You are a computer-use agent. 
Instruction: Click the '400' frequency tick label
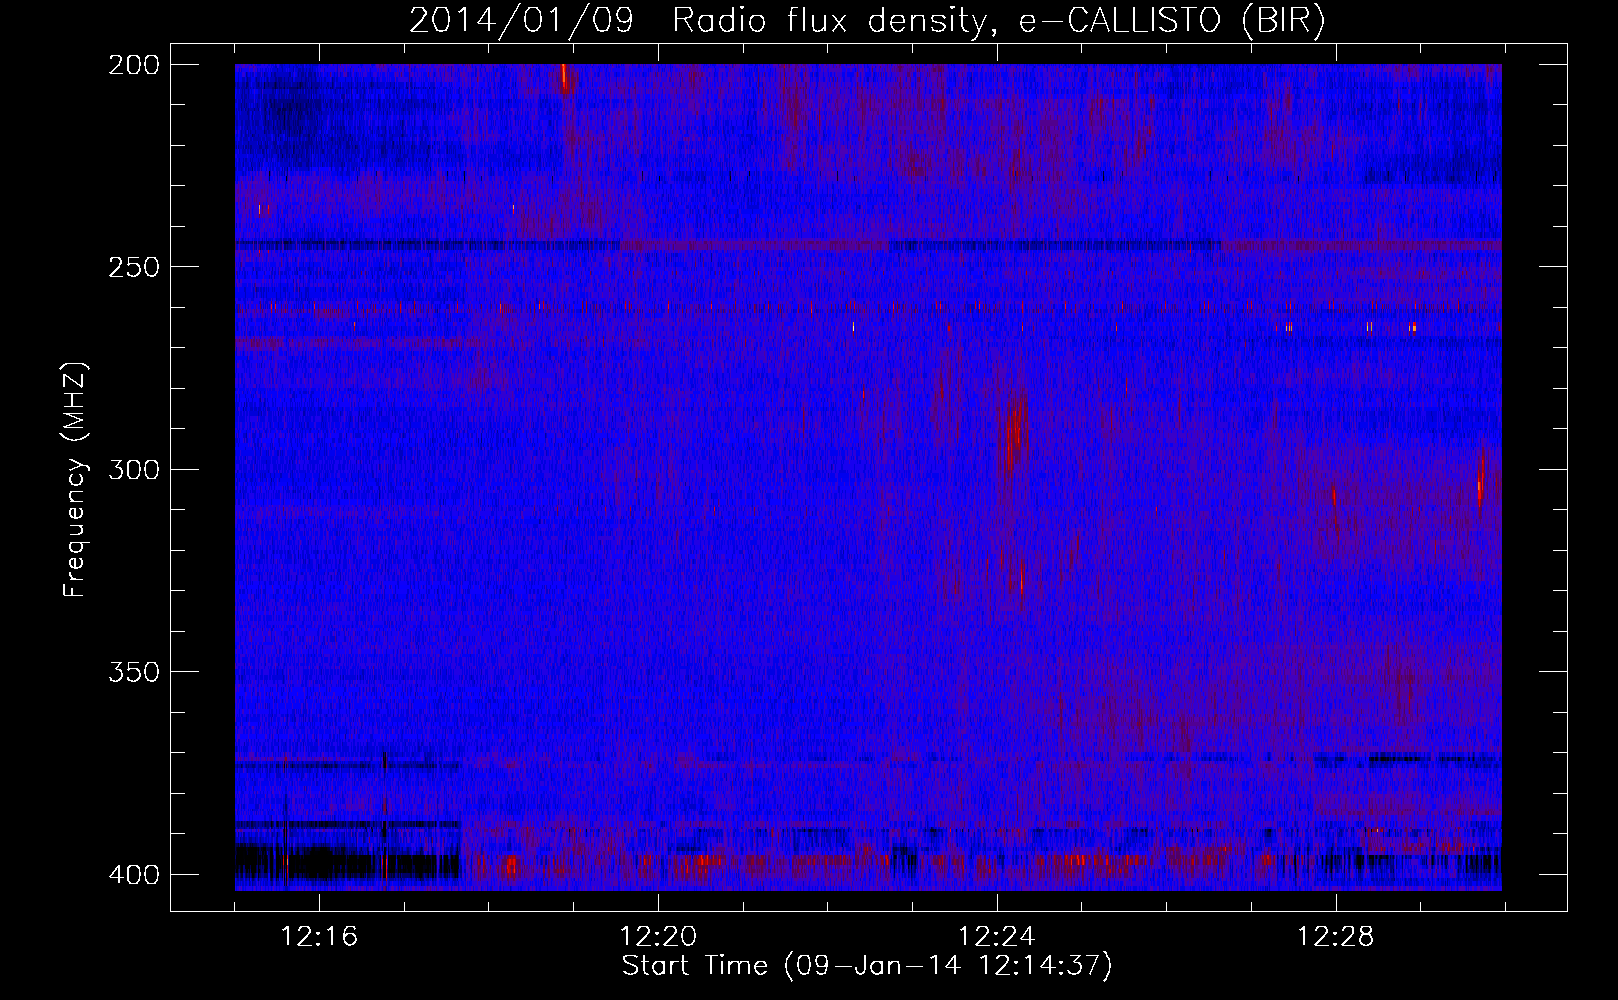click(x=134, y=874)
